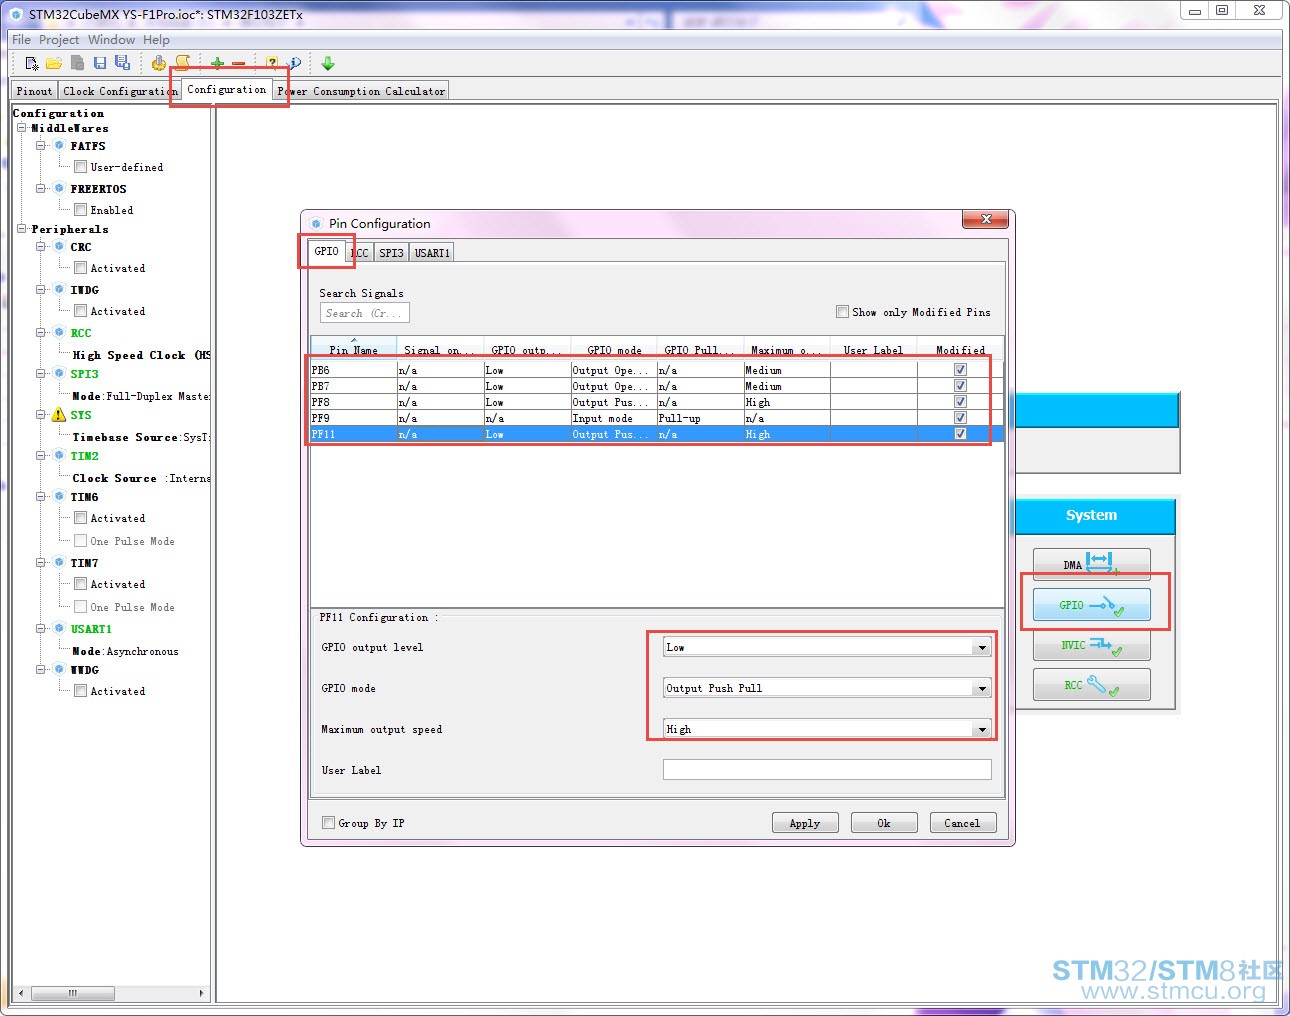Collapse the USART1 tree node

tap(41, 629)
